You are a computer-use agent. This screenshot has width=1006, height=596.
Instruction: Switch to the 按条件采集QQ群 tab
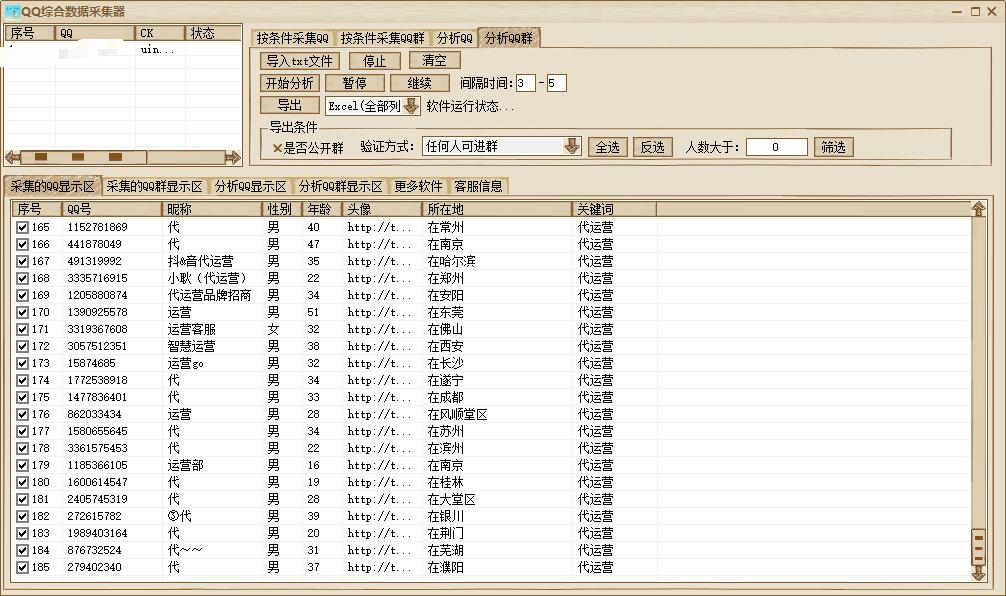382,38
